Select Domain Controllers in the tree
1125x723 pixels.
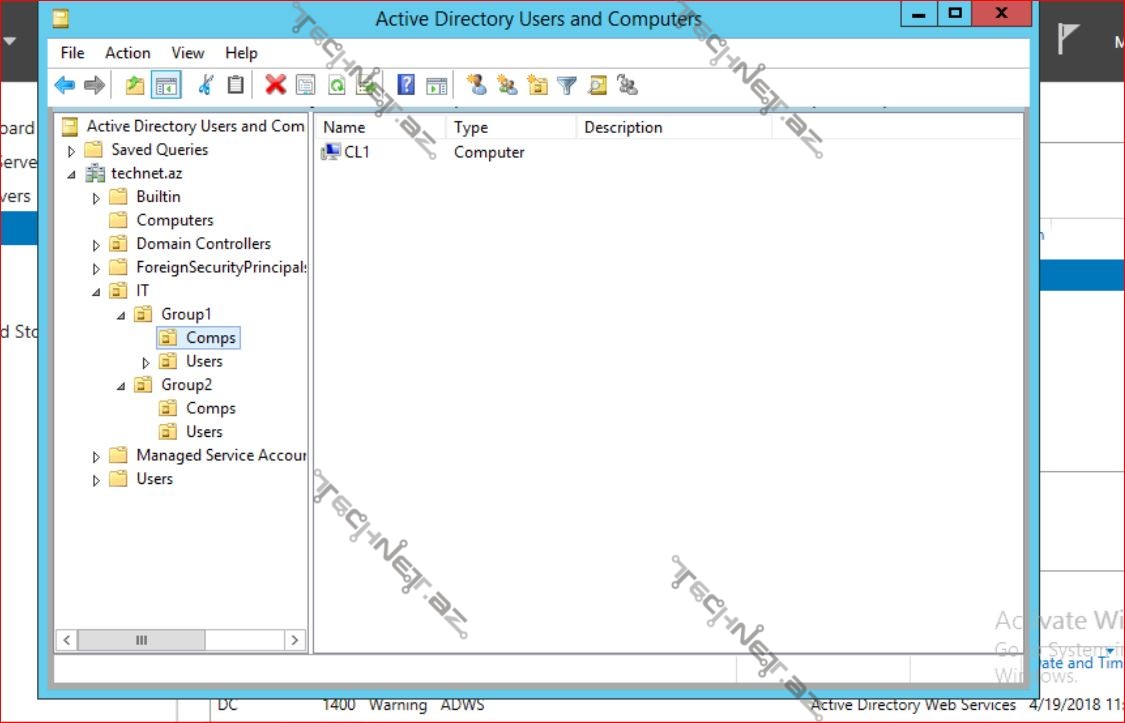coord(203,244)
